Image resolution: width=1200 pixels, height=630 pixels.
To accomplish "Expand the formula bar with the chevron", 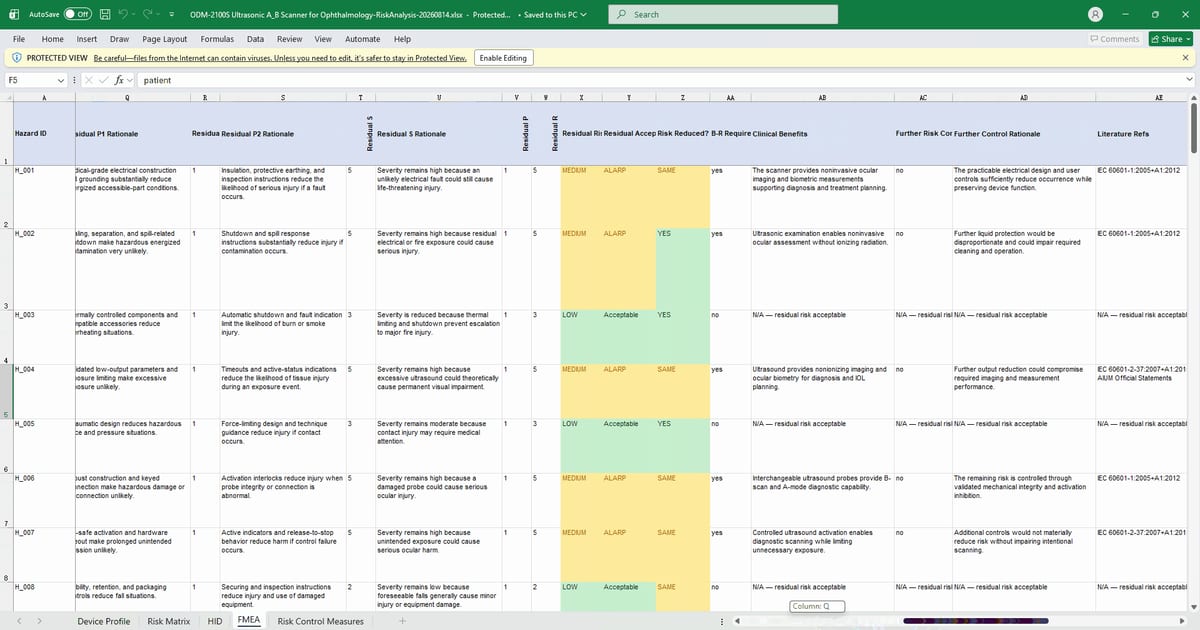I will click(x=1189, y=79).
